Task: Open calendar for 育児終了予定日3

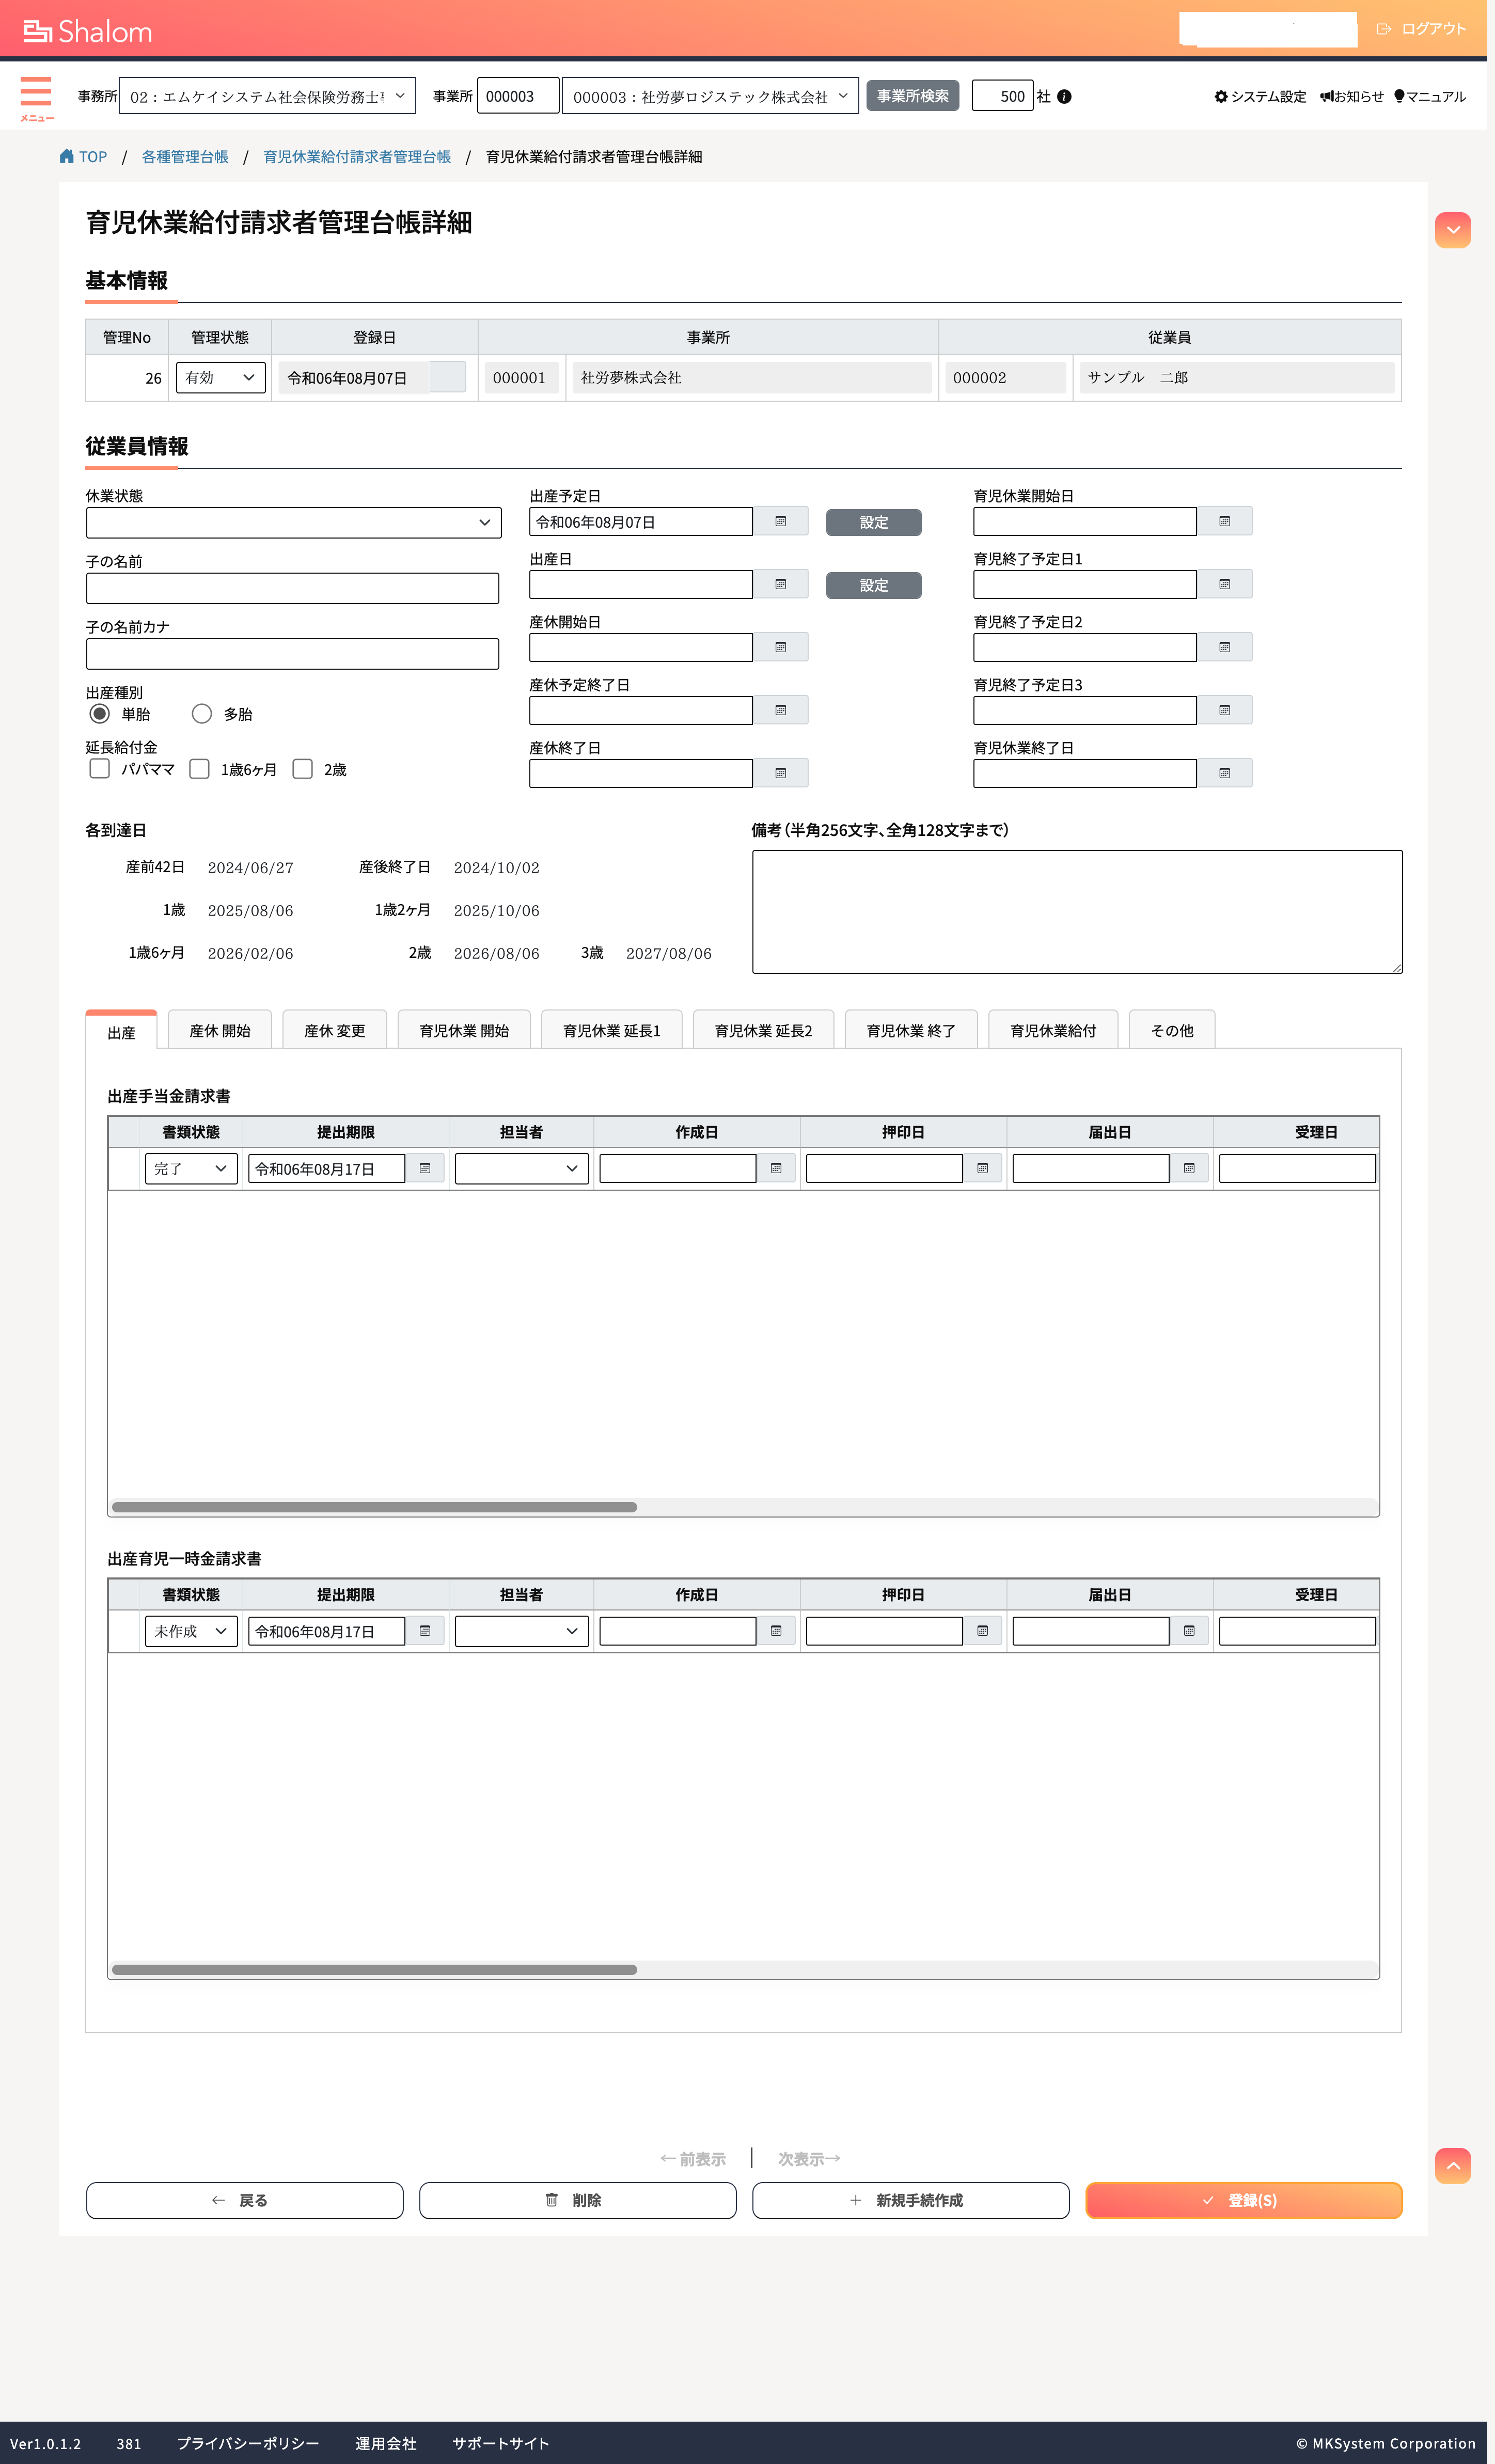Action: [1225, 711]
